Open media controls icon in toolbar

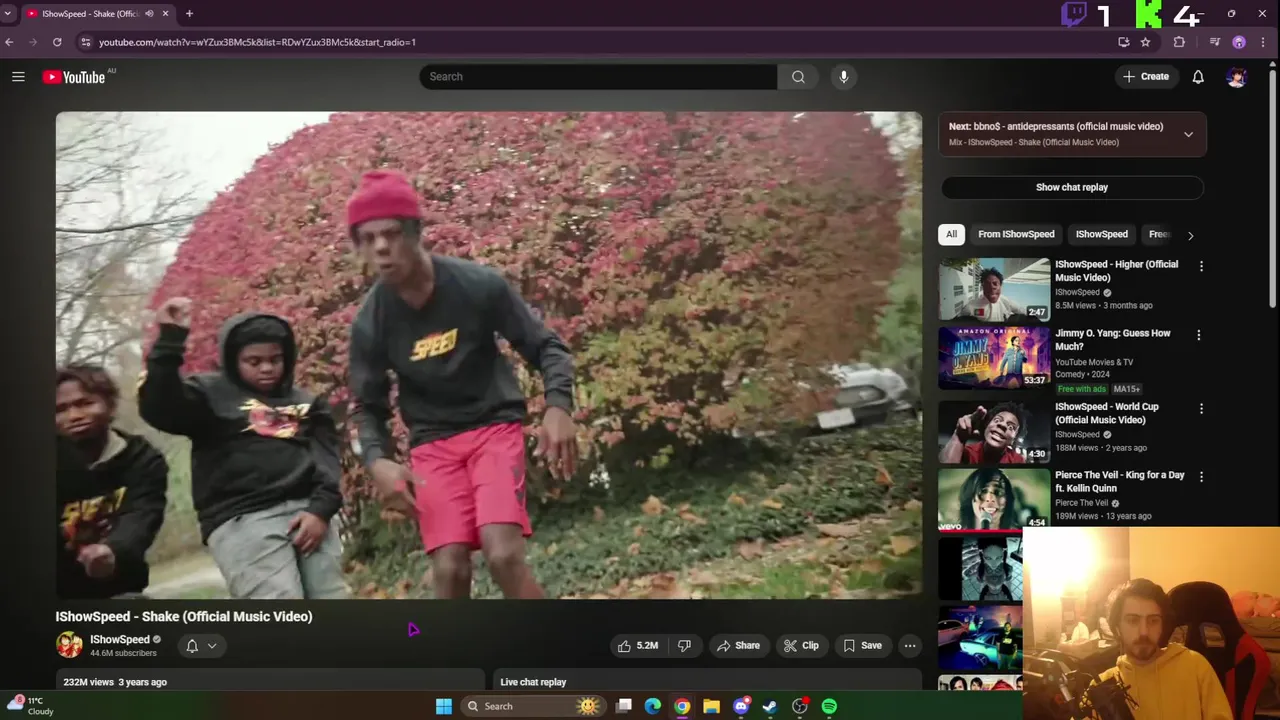tap(1214, 42)
